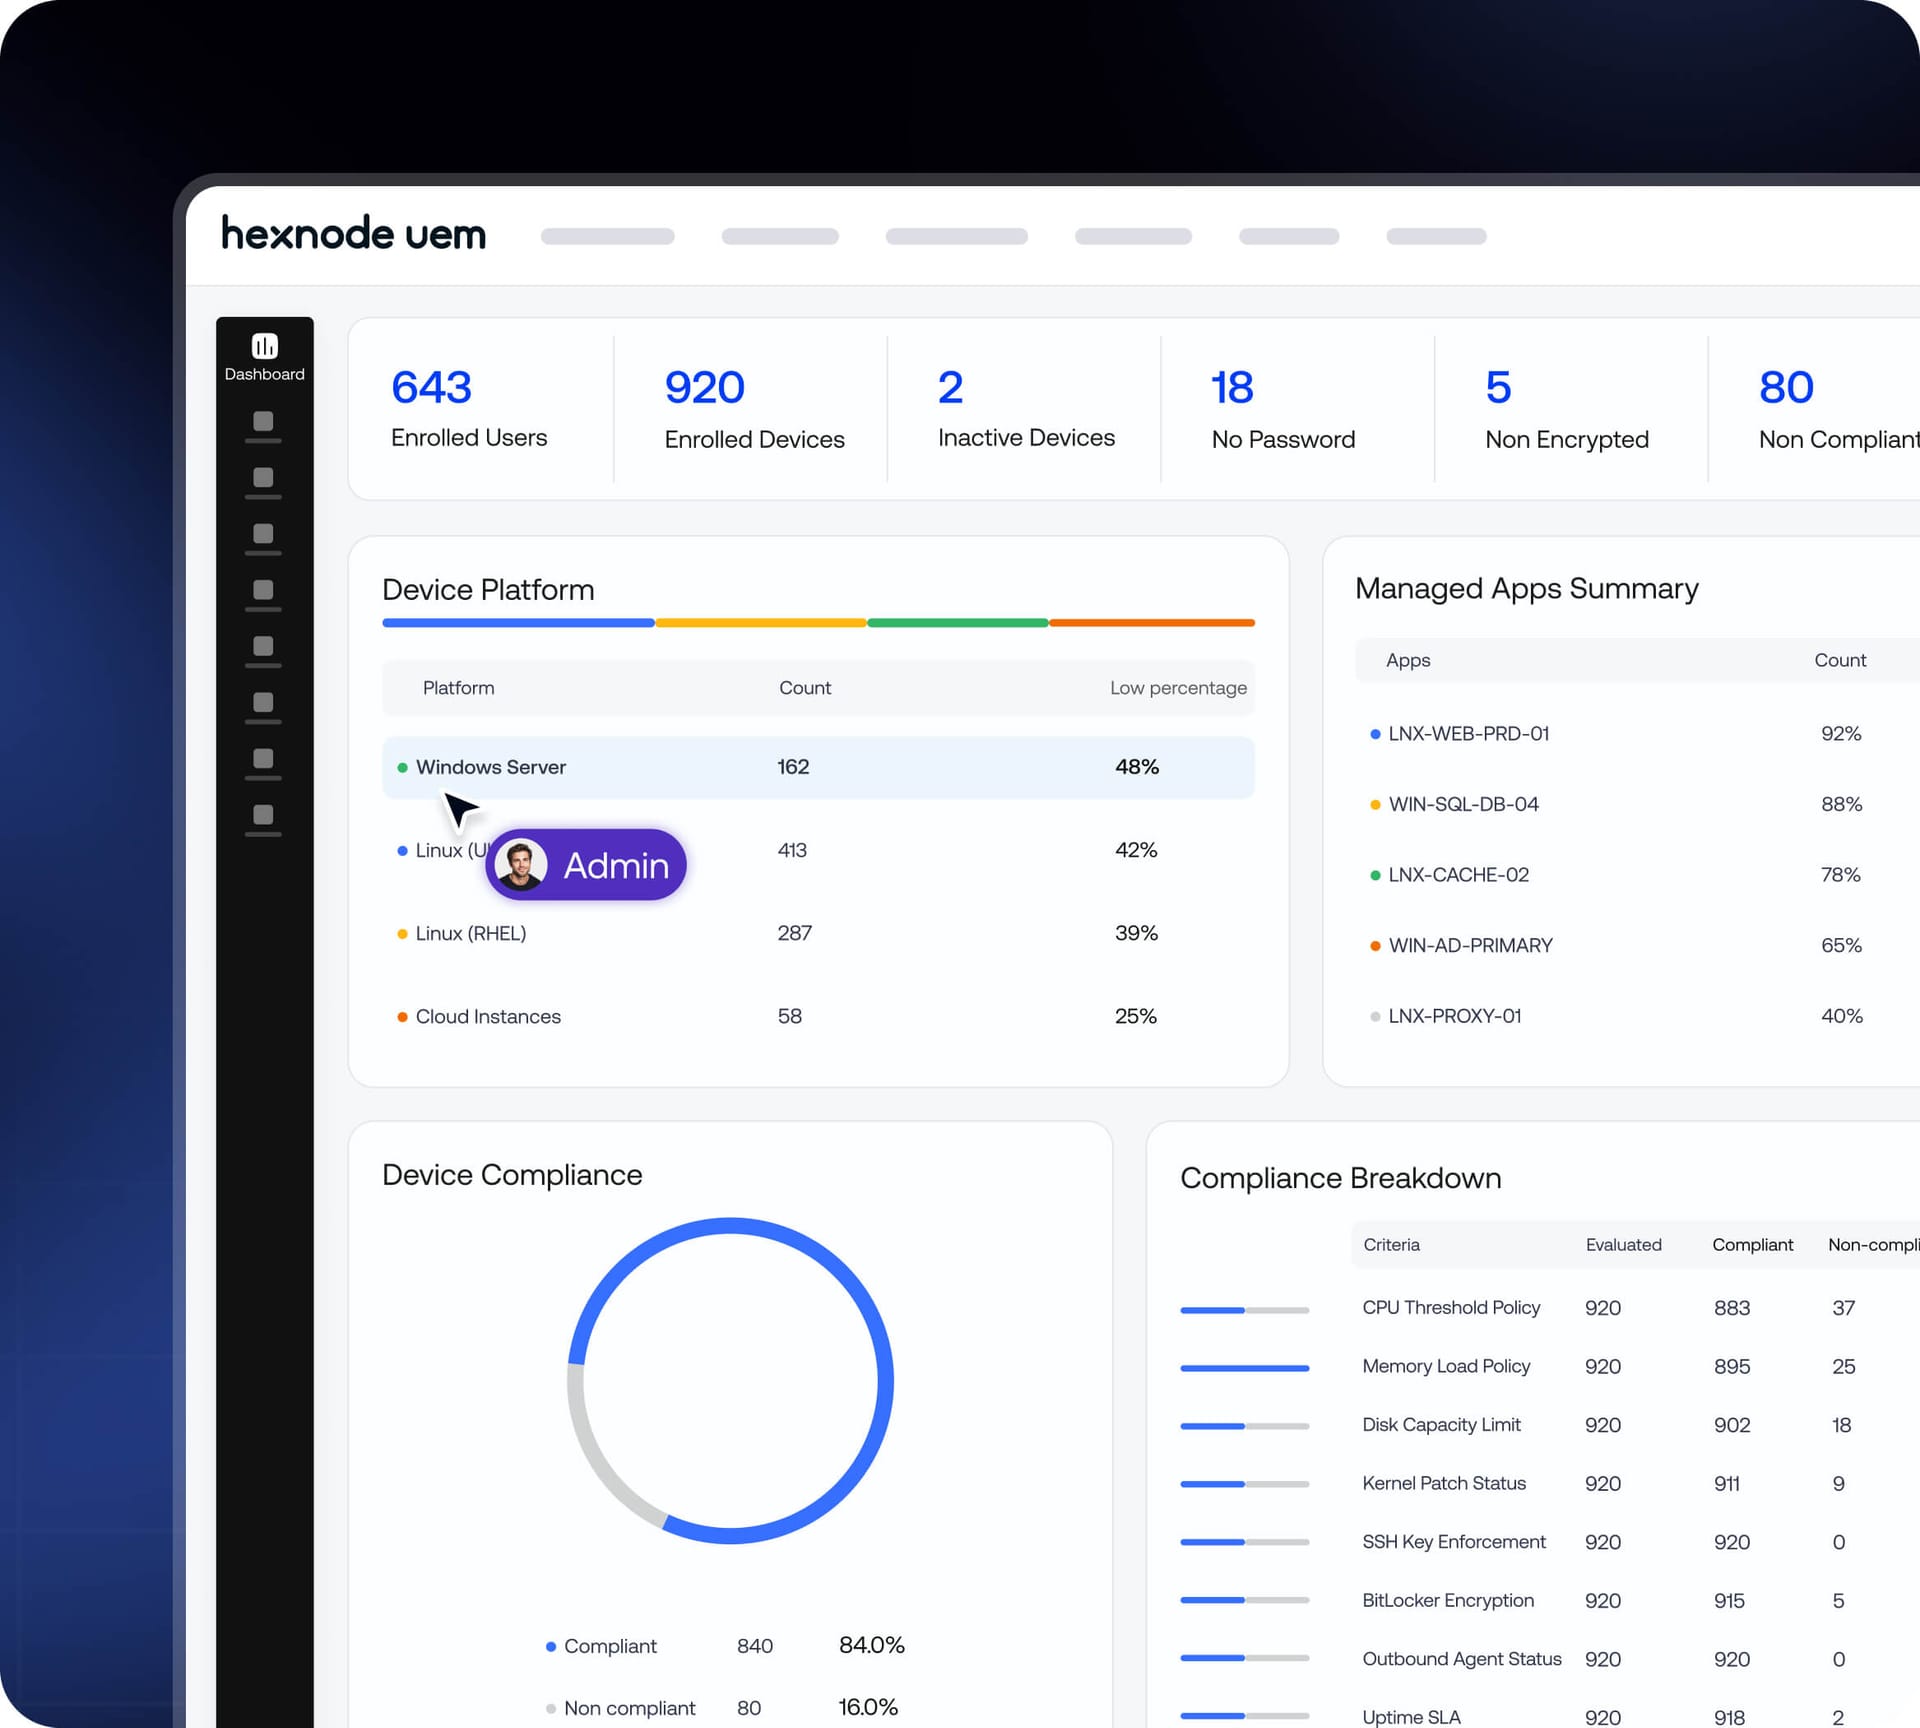Select the LNX-PROXY-01 app row

(x=1637, y=1016)
